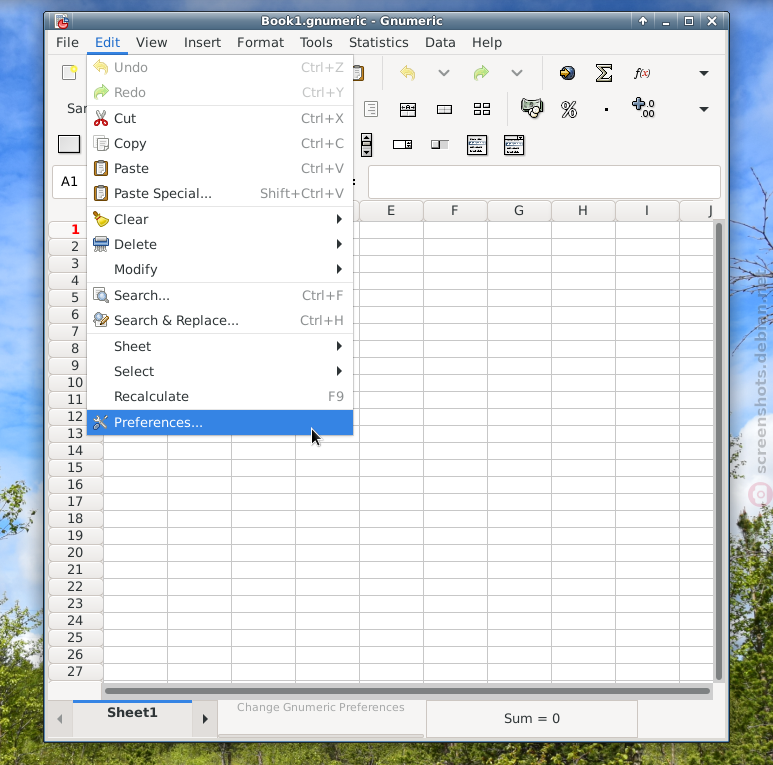This screenshot has width=773, height=765.
Task: Apply percent format with the % icon
Action: point(568,109)
